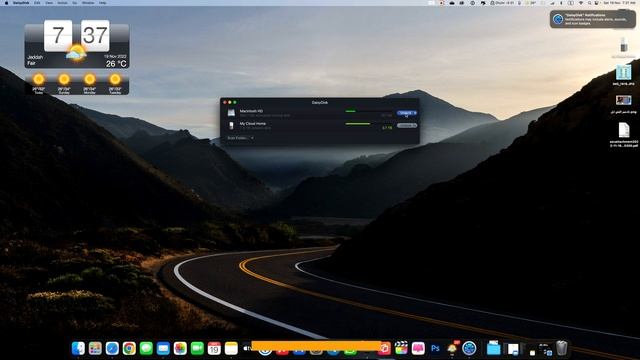Launch Photoshop from the Dock
The width and height of the screenshot is (640, 360).
point(435,348)
